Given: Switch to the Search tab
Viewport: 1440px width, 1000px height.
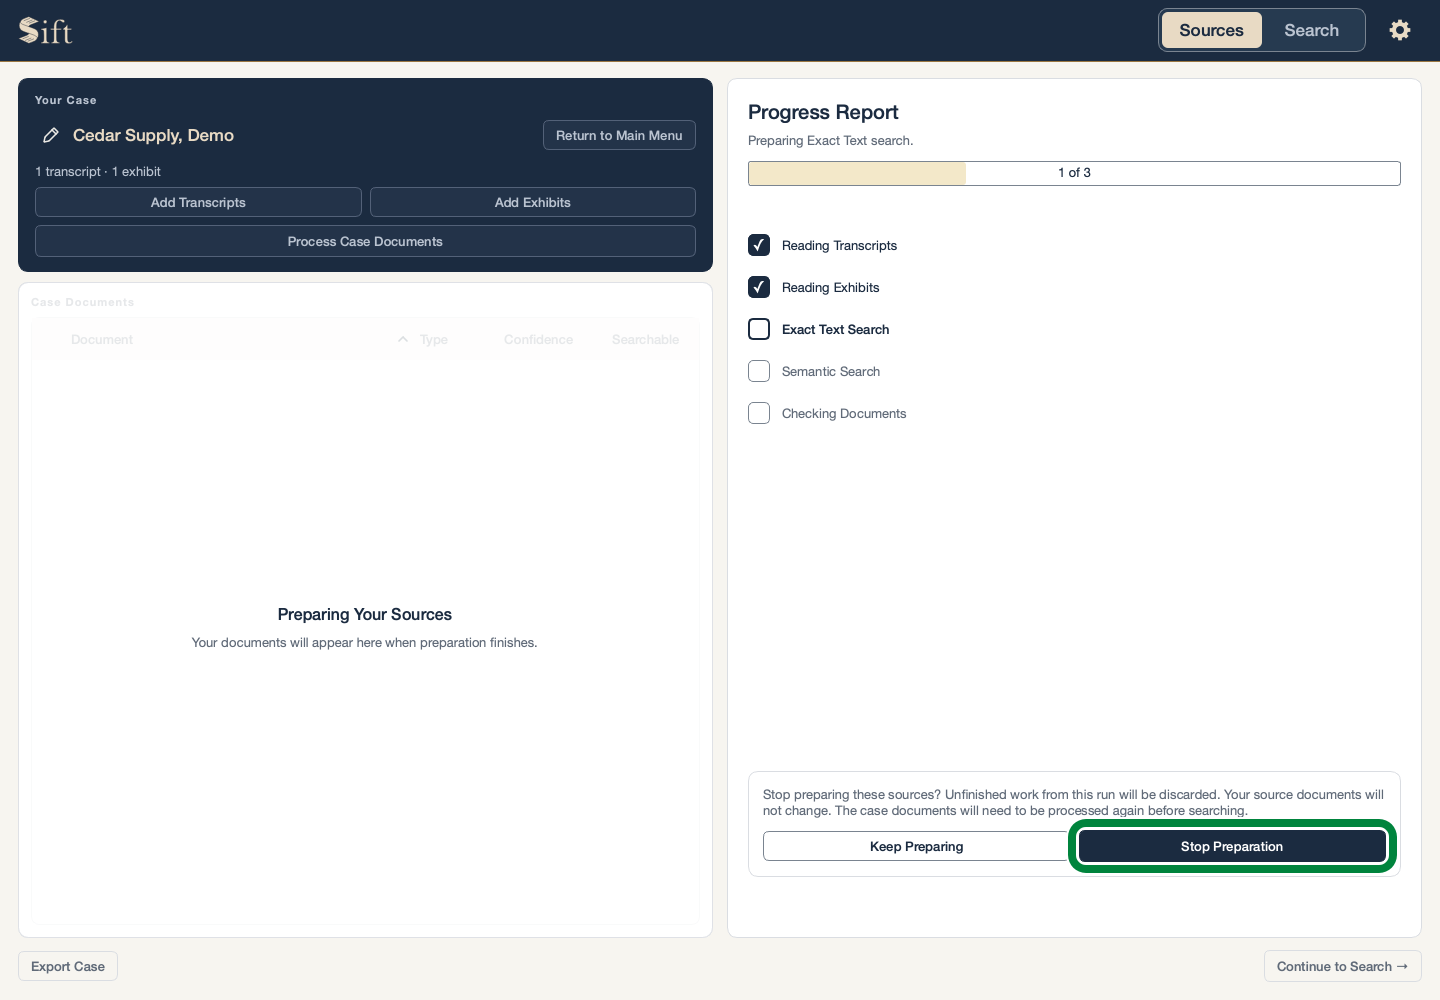Looking at the screenshot, I should (x=1311, y=30).
